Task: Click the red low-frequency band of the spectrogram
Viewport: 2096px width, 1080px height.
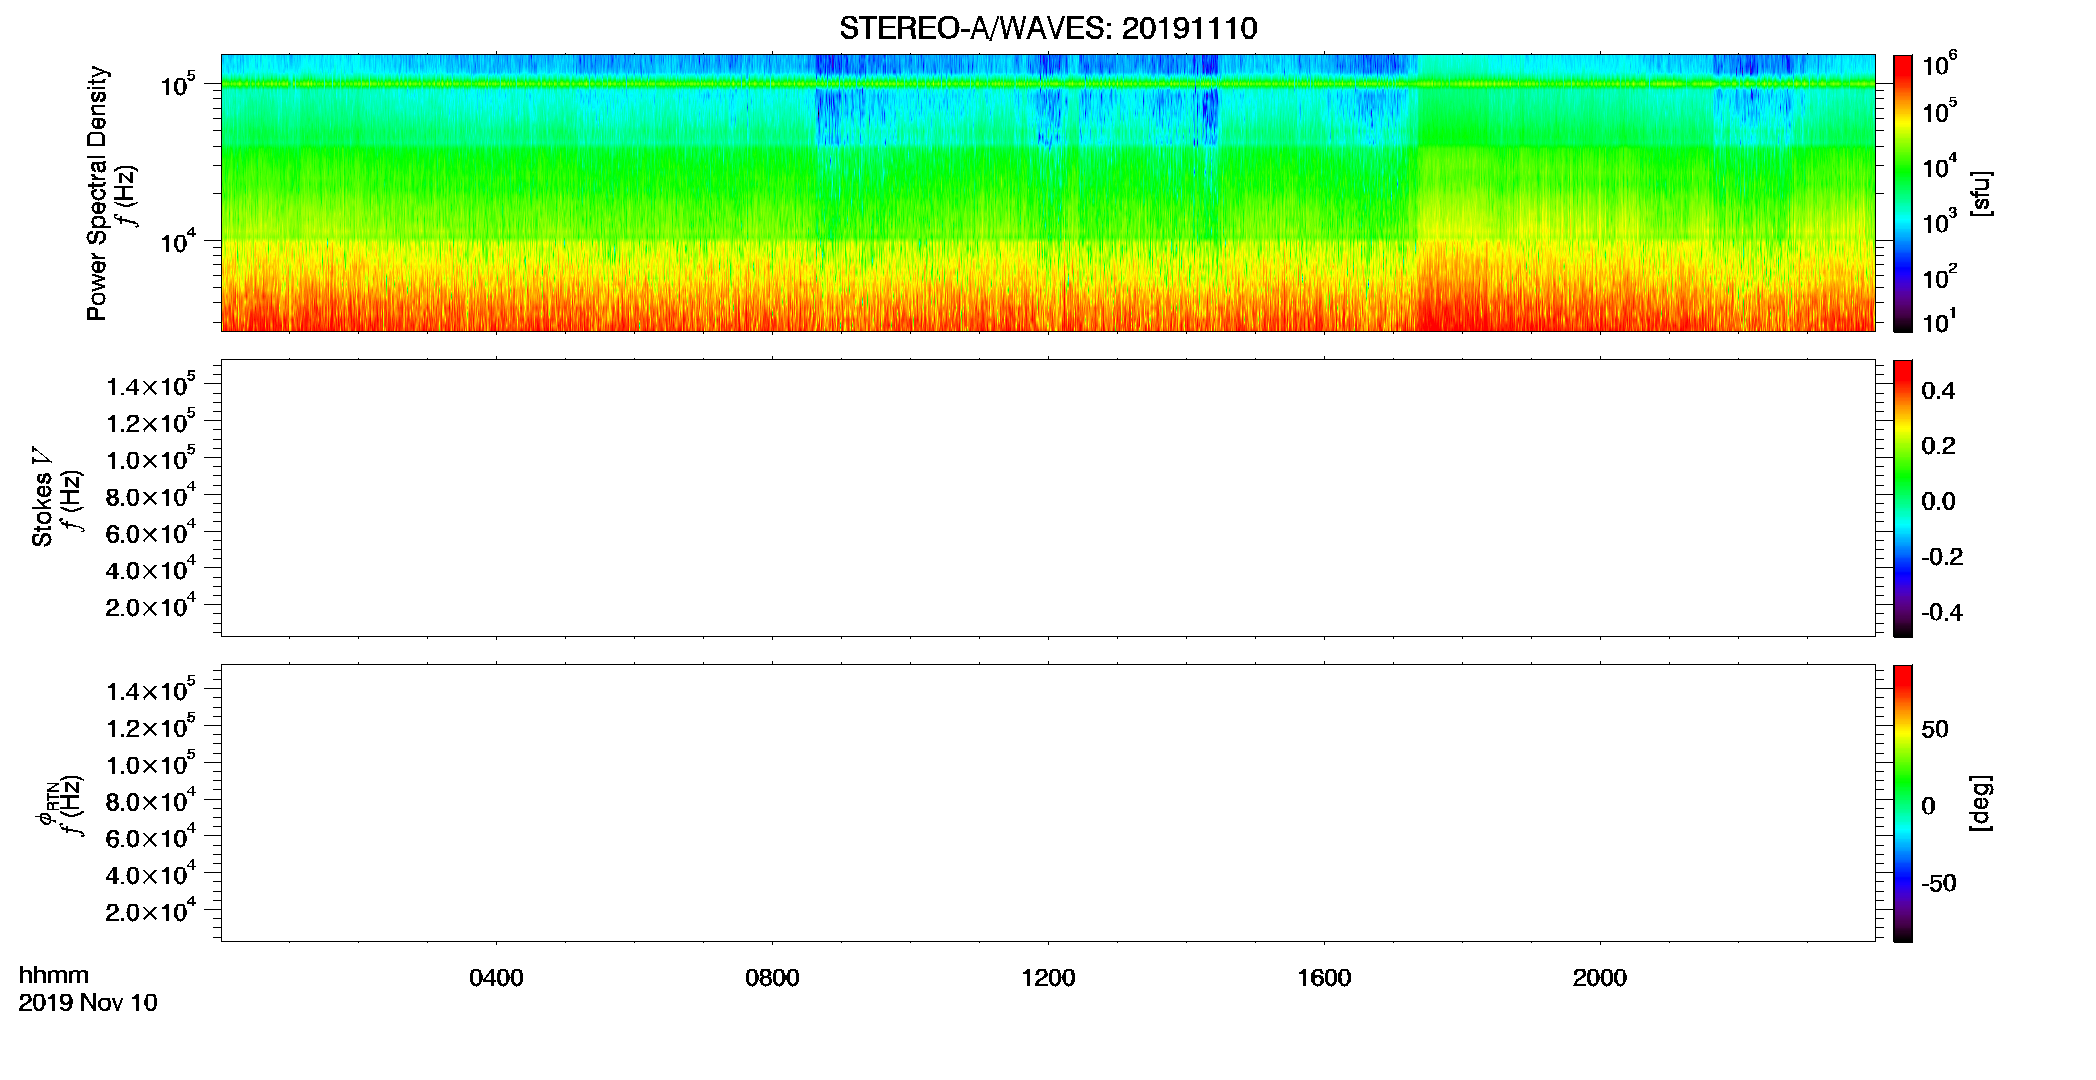Action: pyautogui.click(x=1048, y=305)
